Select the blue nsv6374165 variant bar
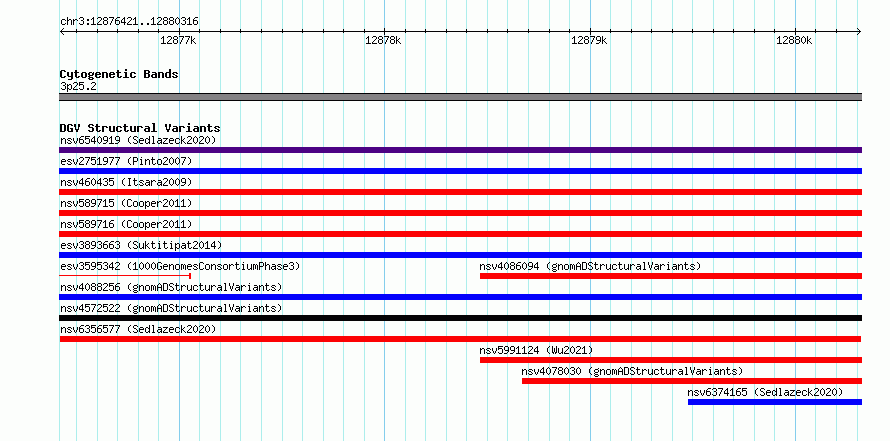Image resolution: width=890 pixels, height=441 pixels. (775, 402)
